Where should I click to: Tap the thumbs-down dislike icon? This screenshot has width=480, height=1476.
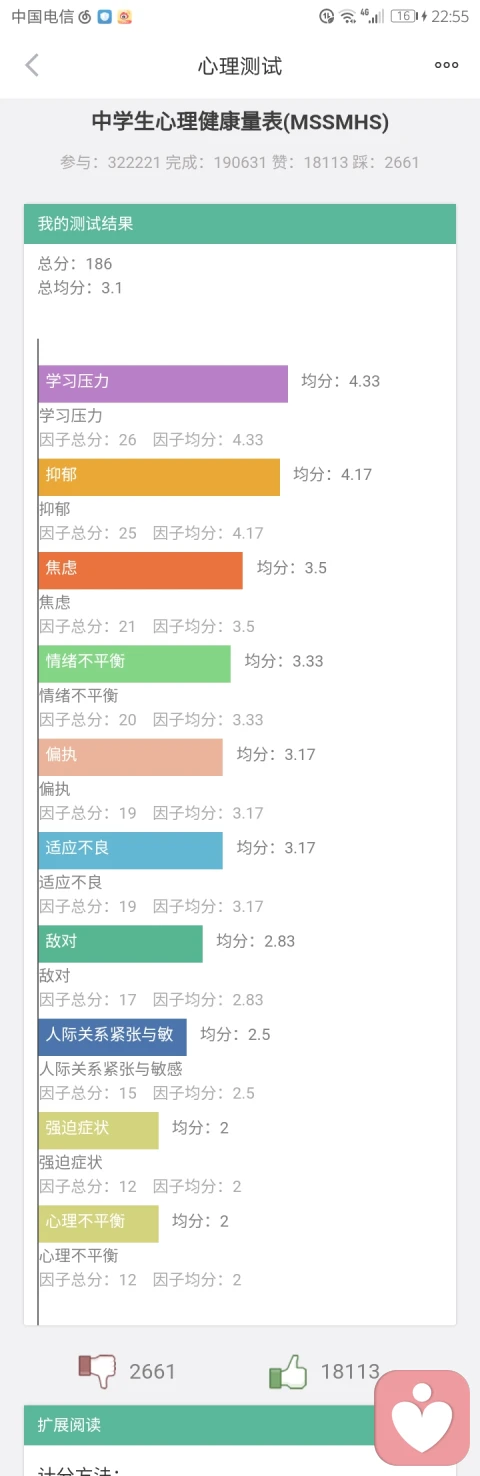(97, 1371)
